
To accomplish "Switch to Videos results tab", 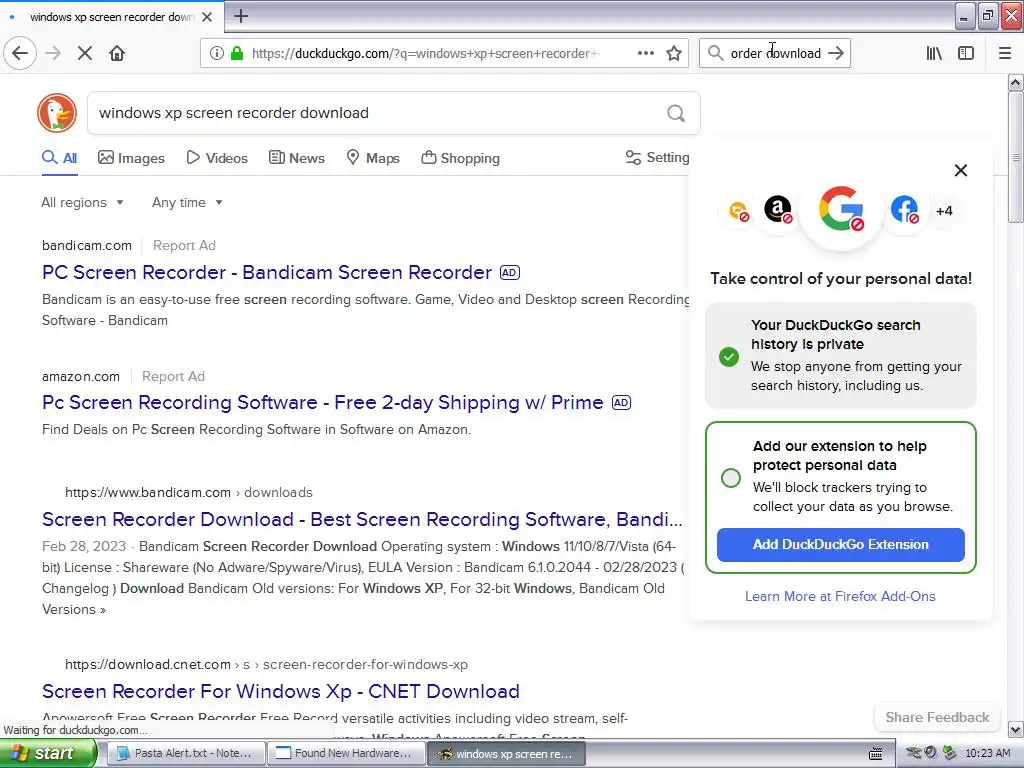I will coord(217,158).
